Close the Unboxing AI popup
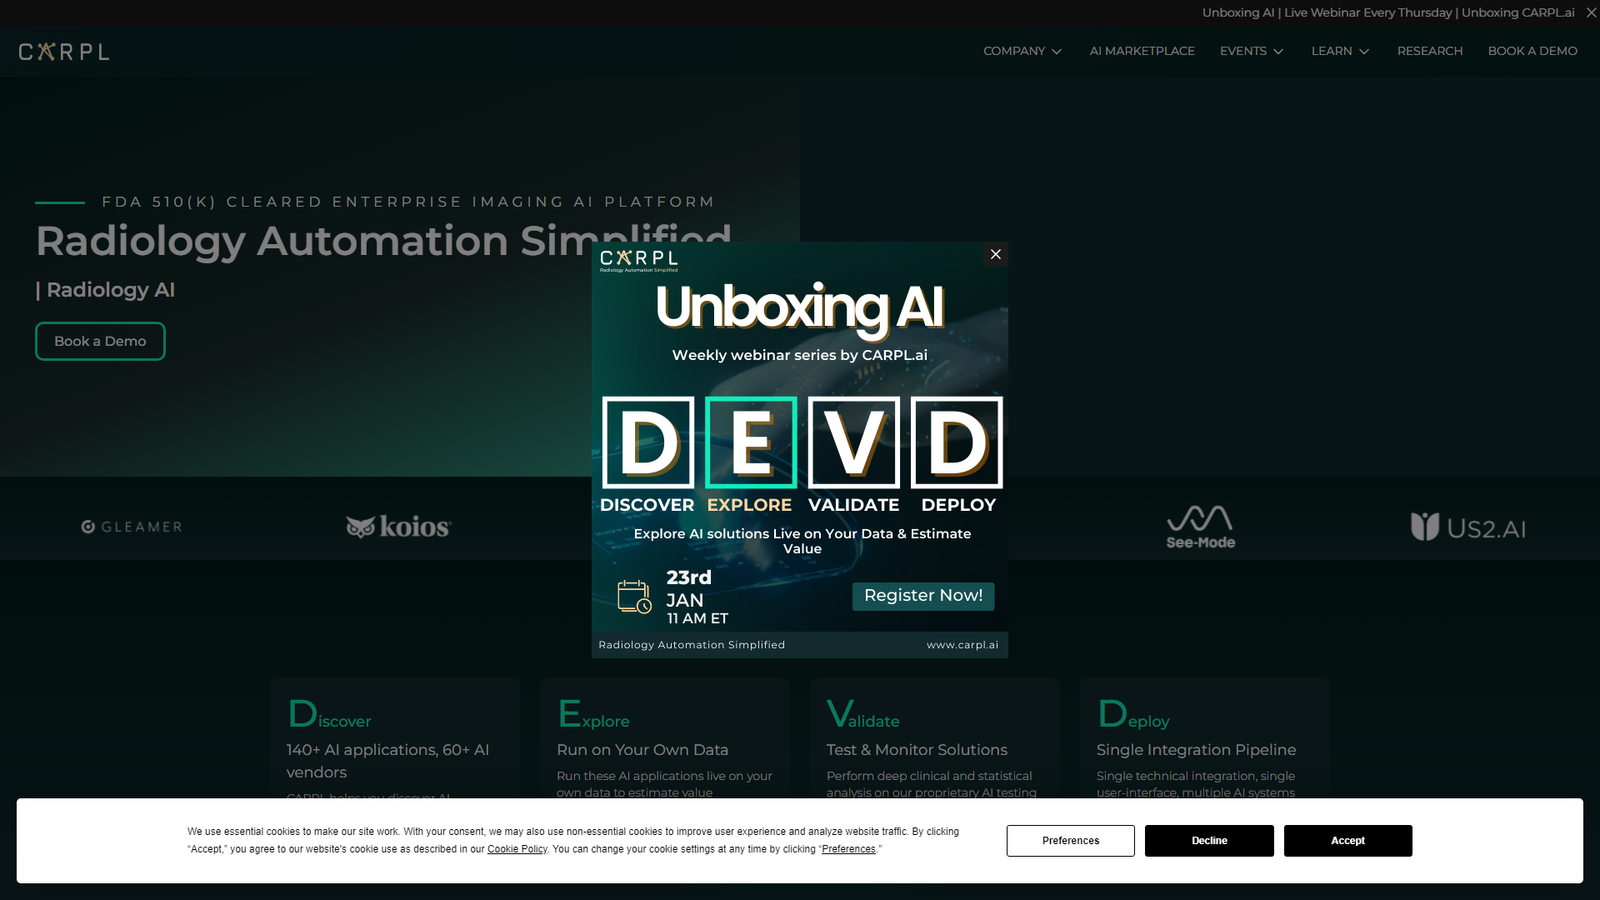Screen dimensions: 1600x900 (995, 254)
